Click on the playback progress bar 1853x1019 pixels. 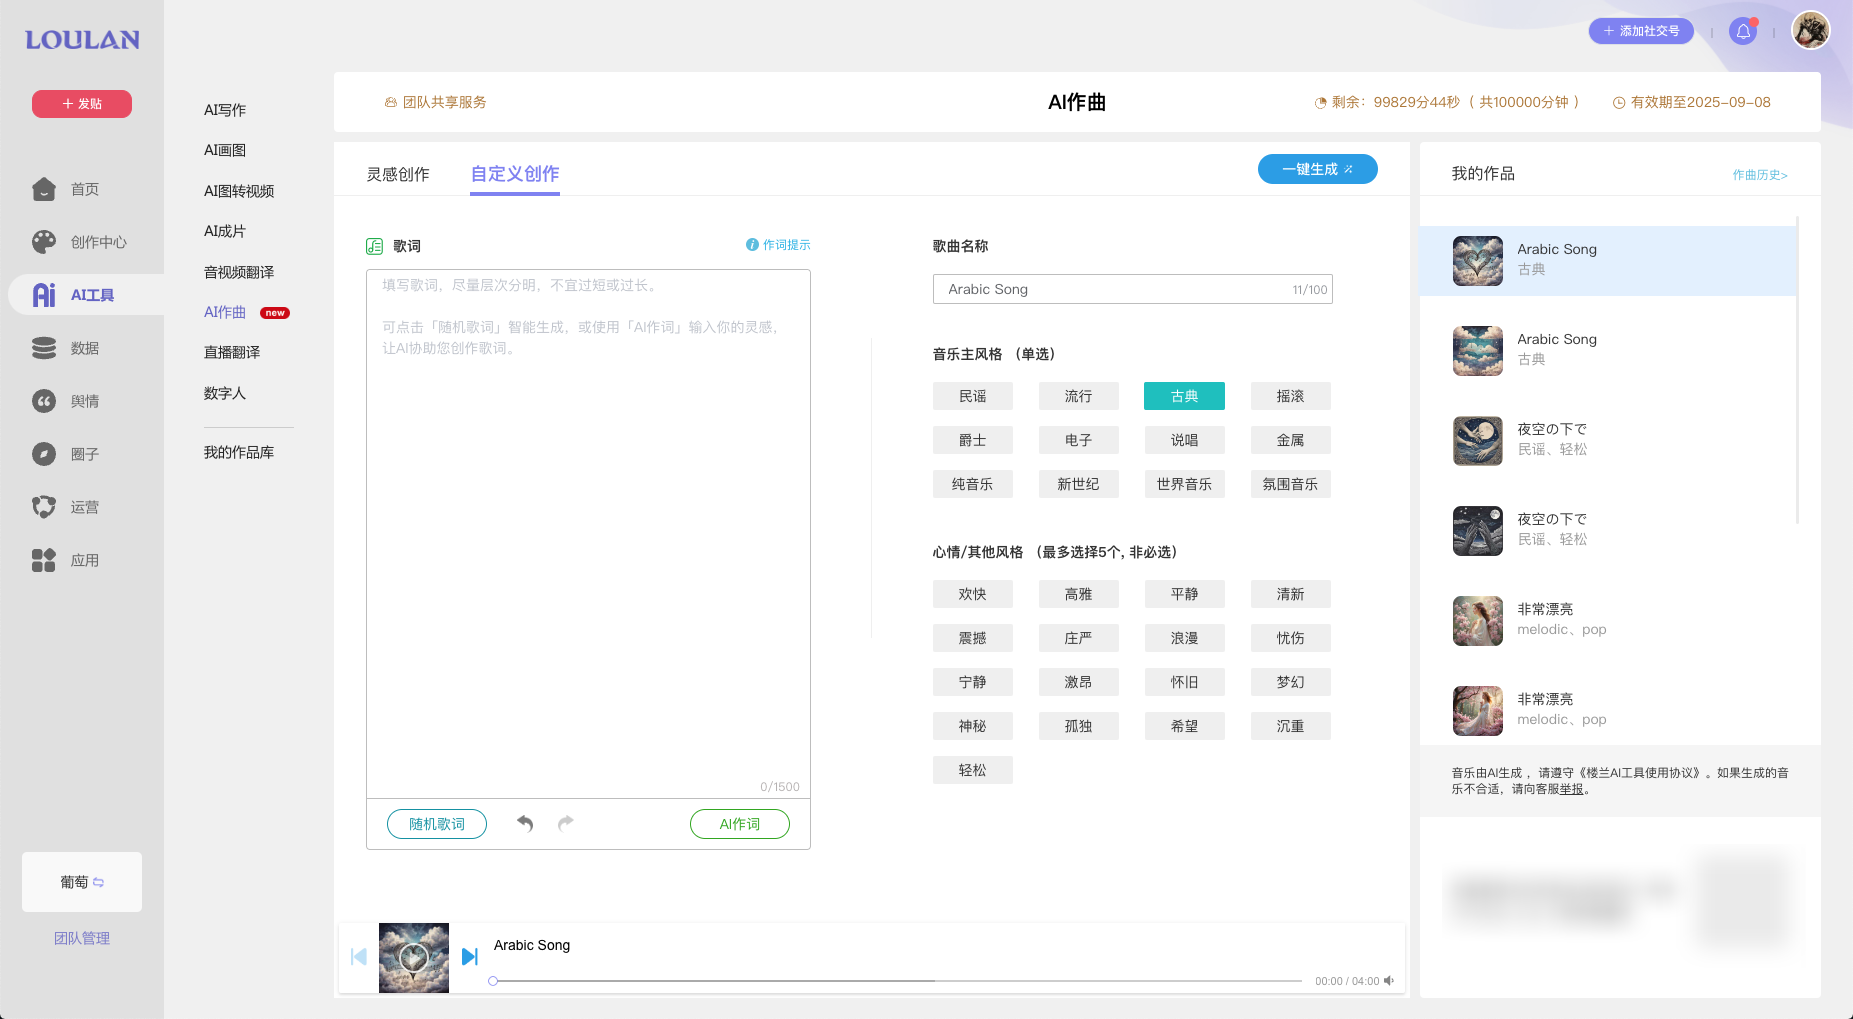pyautogui.click(x=900, y=981)
